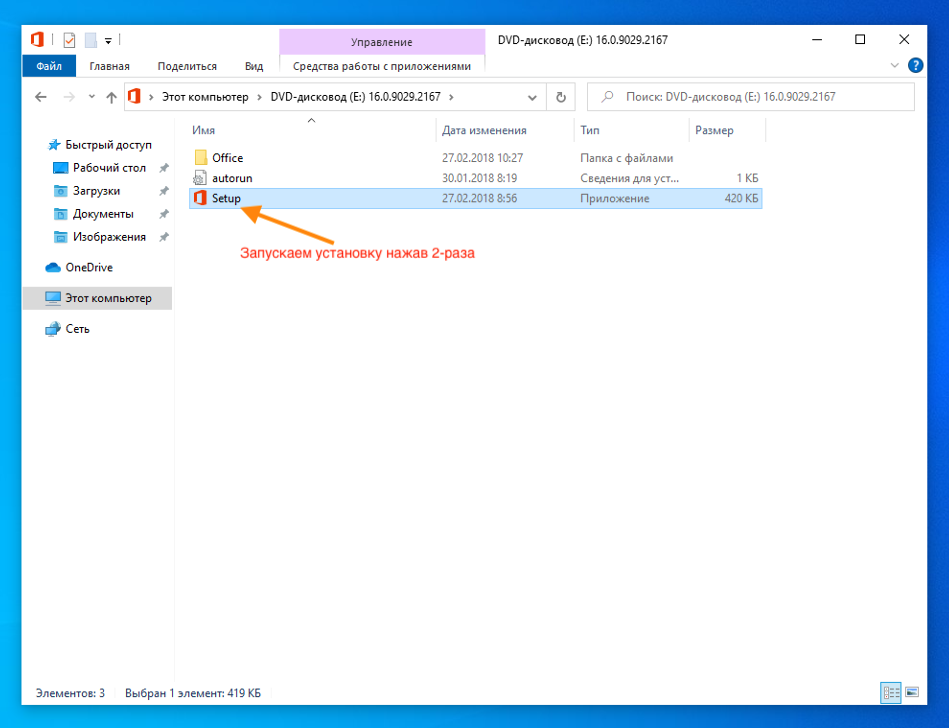Open the Customize Quick Access Toolbar dropdown
The image size is (949, 728).
point(108,41)
